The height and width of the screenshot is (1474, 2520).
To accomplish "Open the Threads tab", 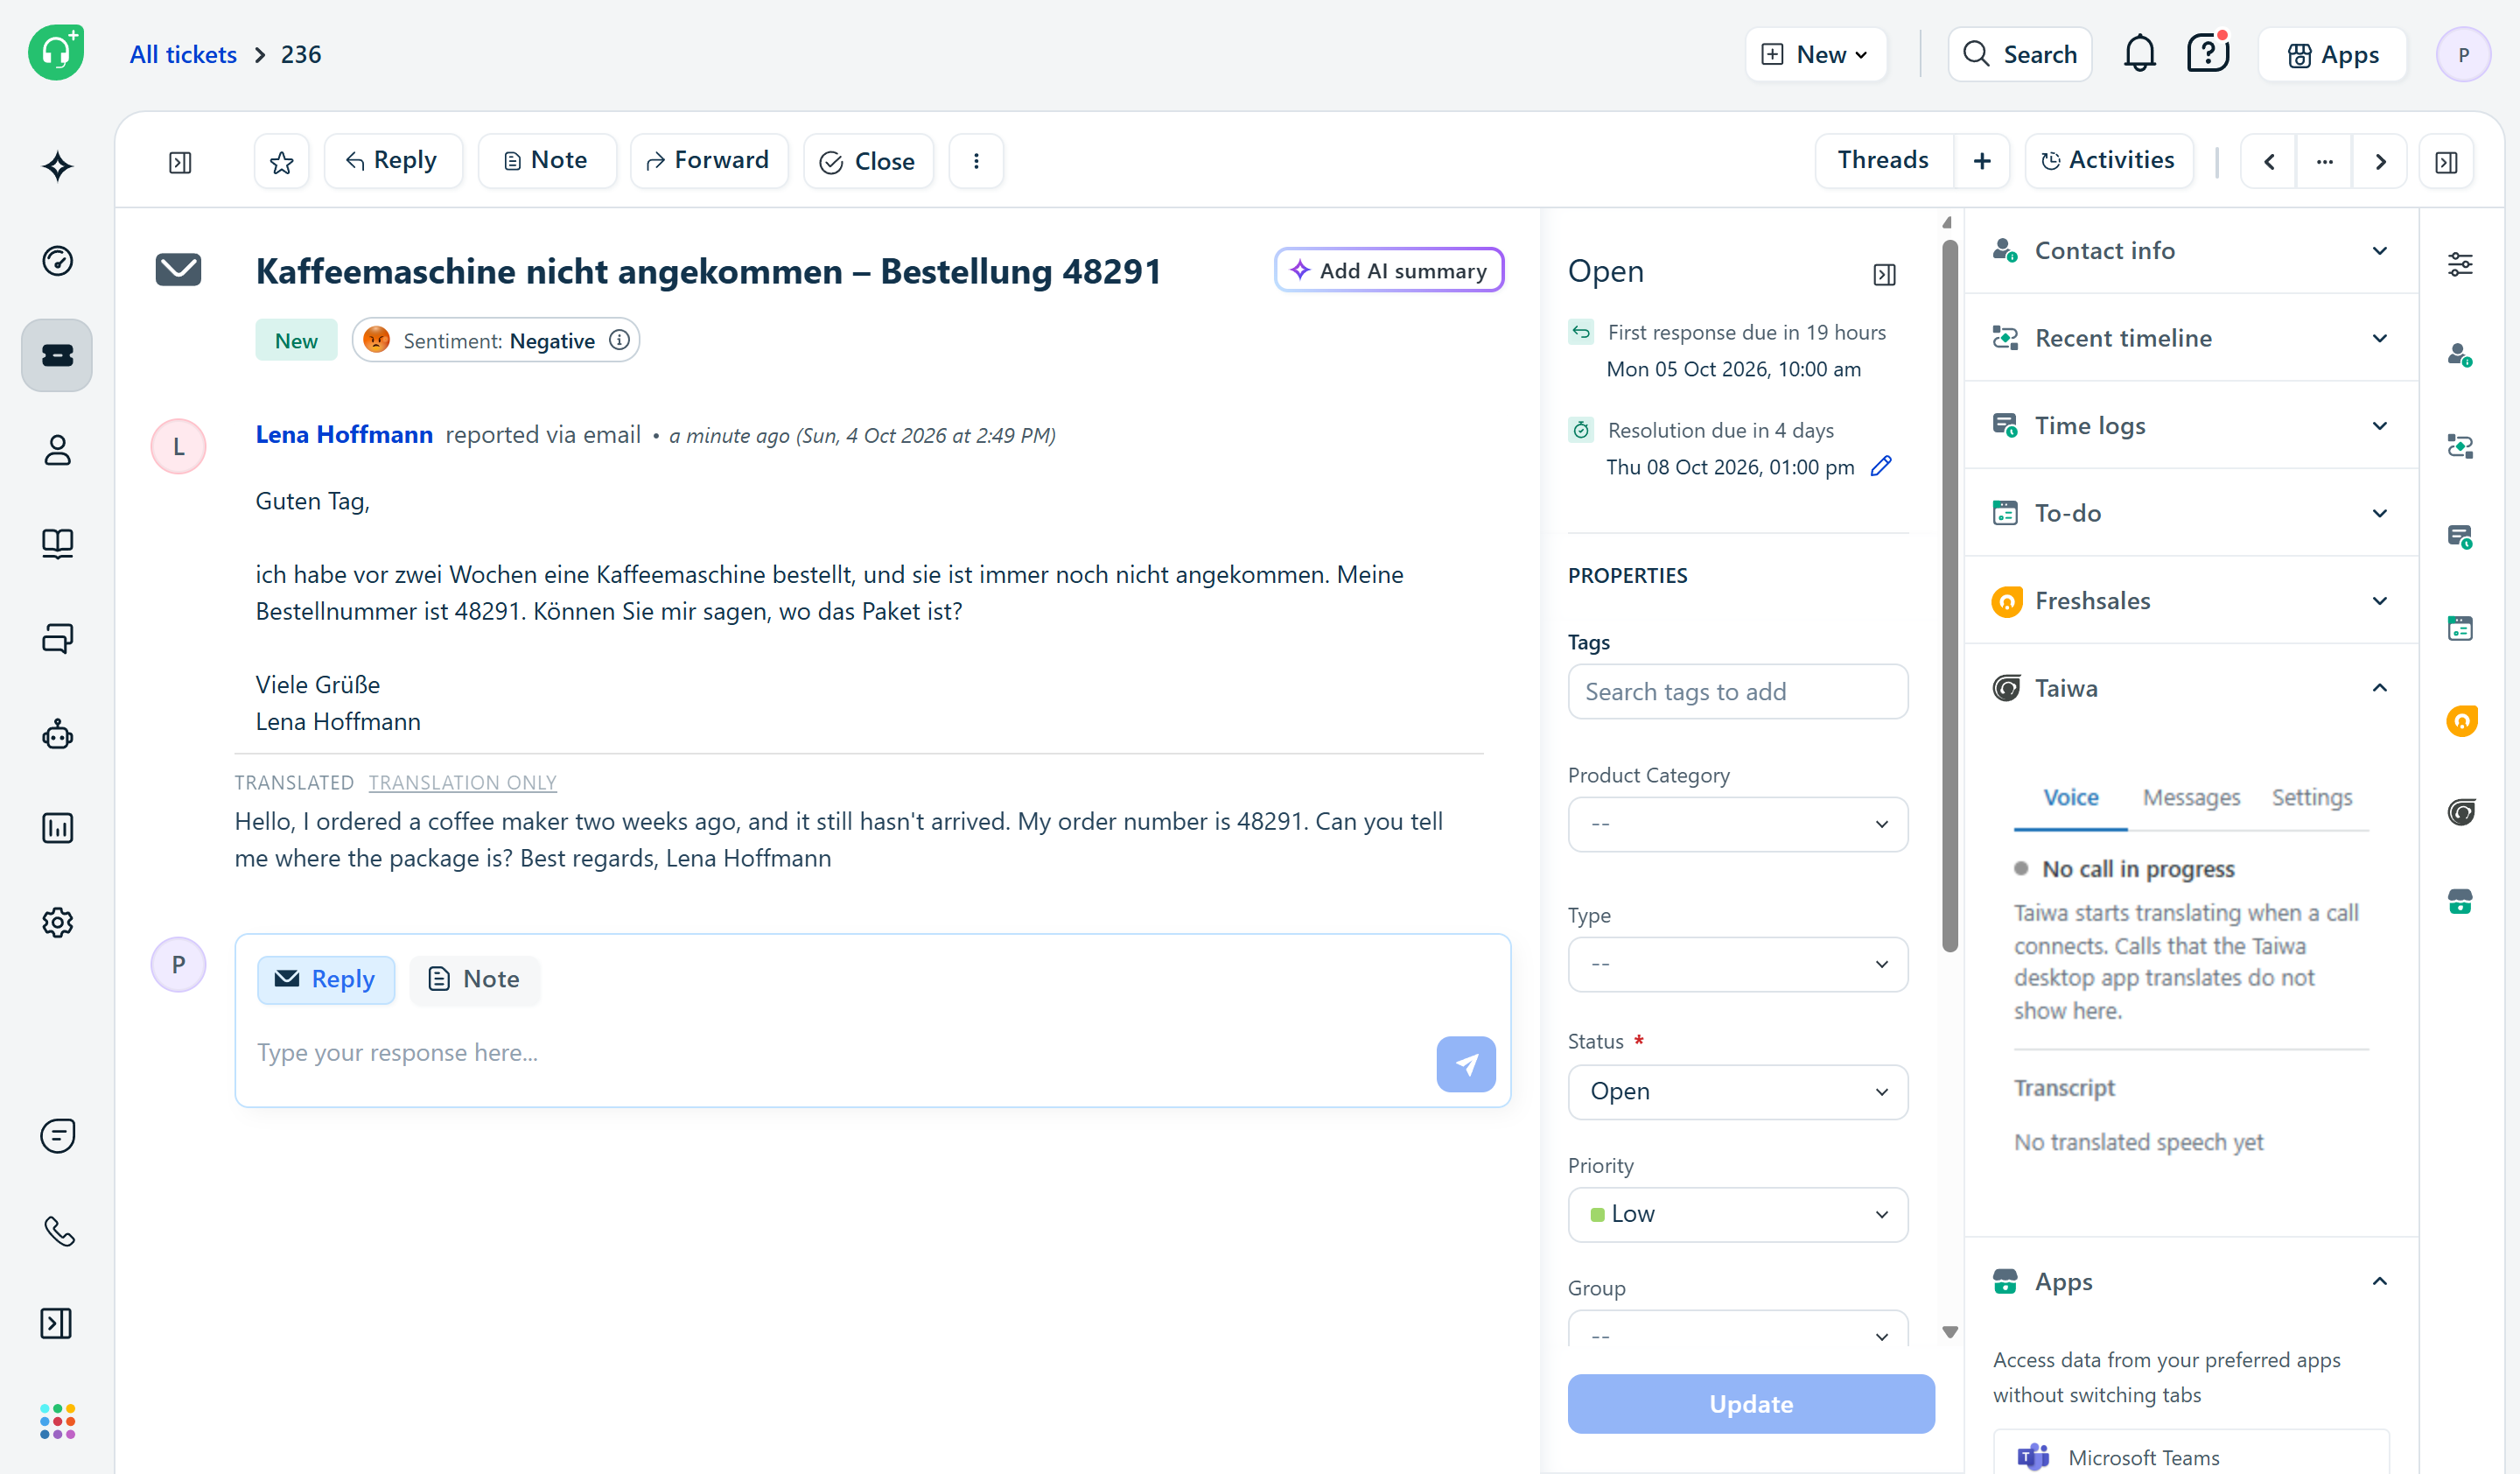I will coord(1883,160).
